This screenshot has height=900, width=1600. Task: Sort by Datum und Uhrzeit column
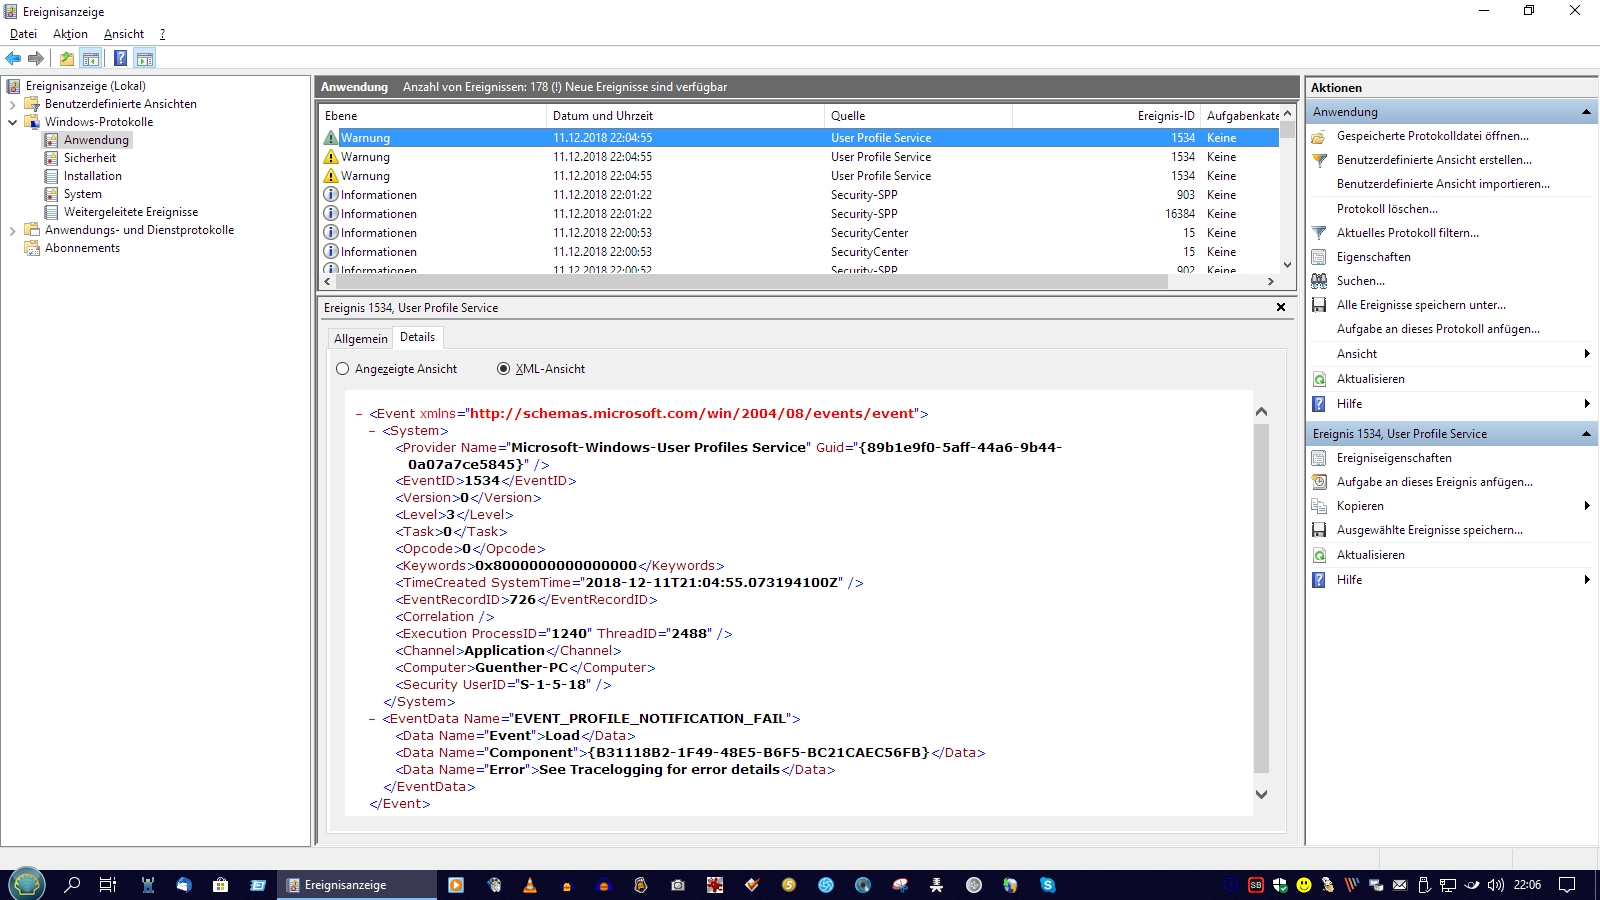[686, 116]
